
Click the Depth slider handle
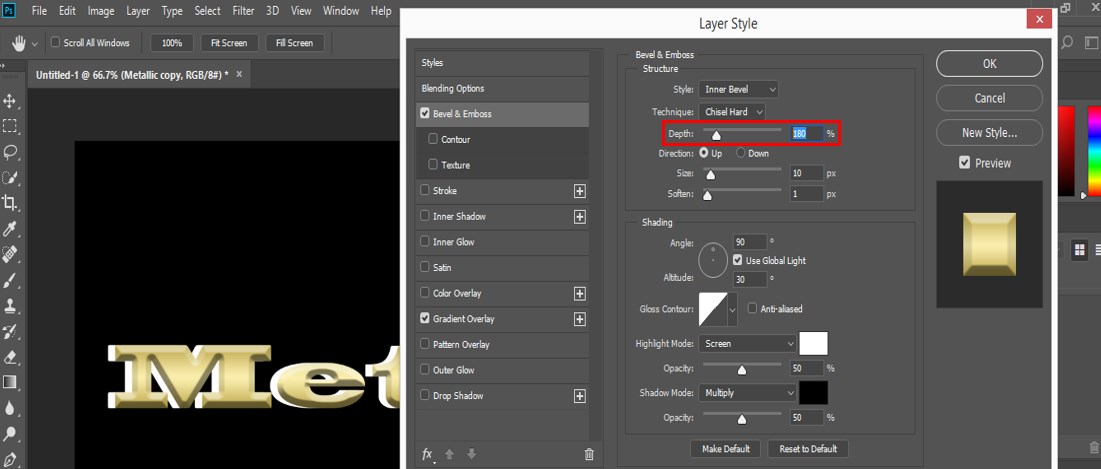pos(716,136)
